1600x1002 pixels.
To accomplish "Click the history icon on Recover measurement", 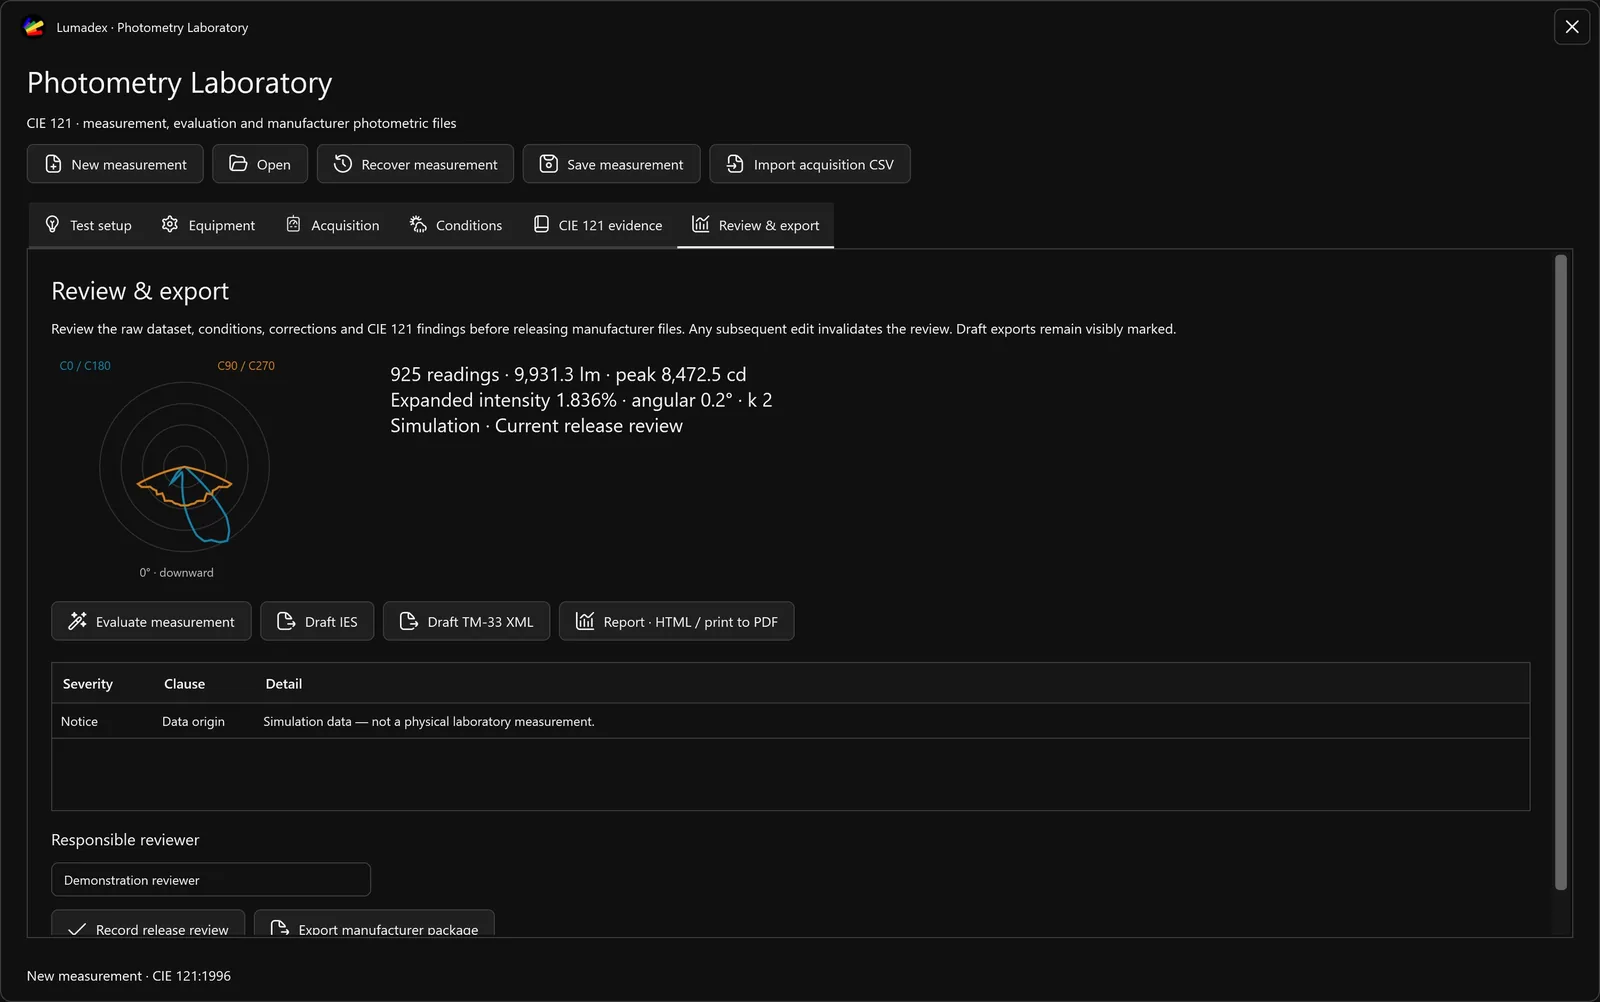I will point(343,164).
